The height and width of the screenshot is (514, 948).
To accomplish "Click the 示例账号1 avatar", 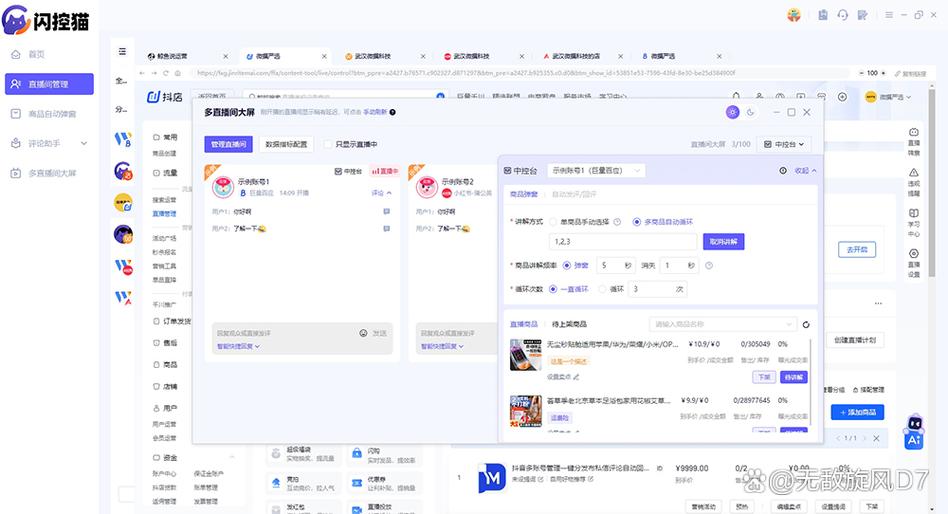I will click(223, 187).
